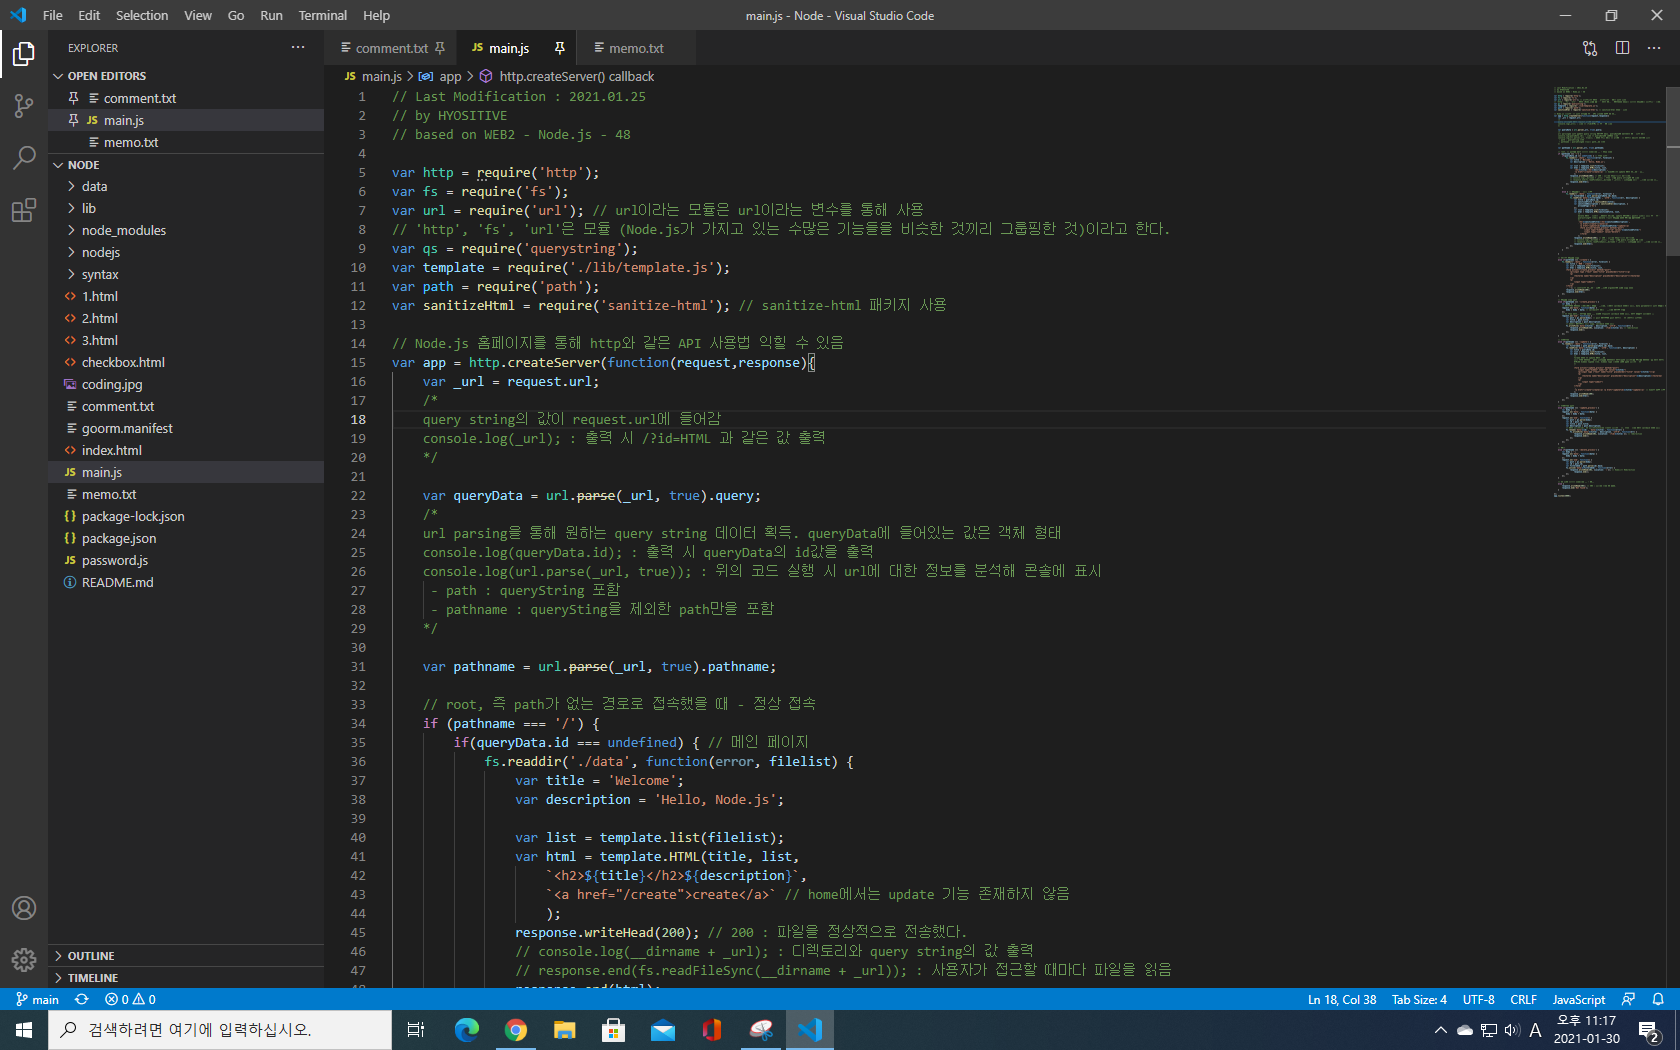The height and width of the screenshot is (1050, 1680).
Task: Open Windows Start menu
Action: (24, 1030)
